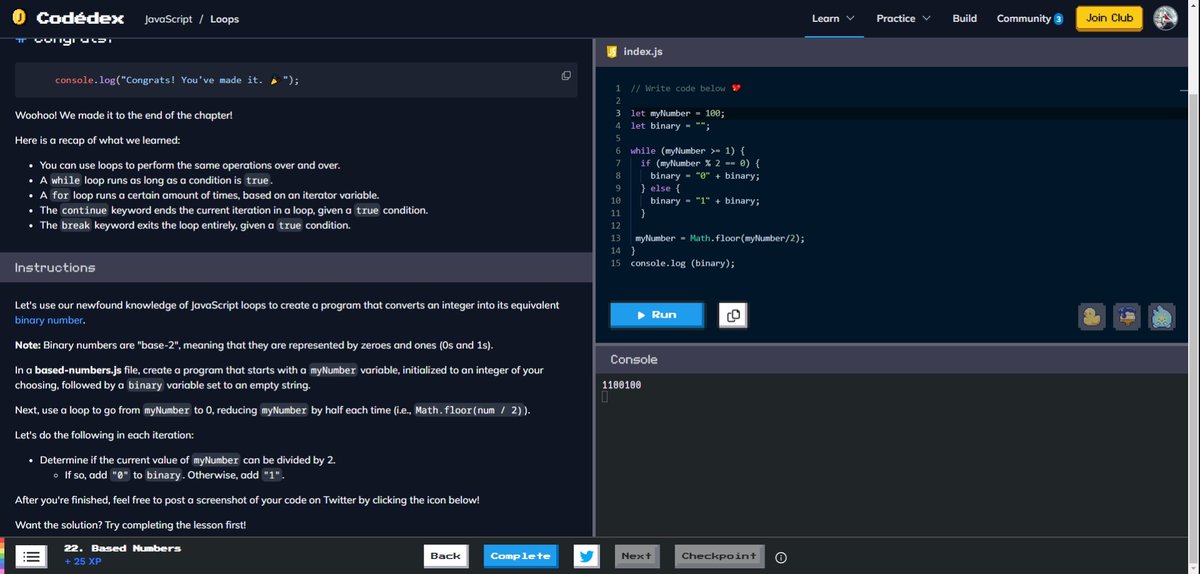Viewport: 1200px width, 574px height.
Task: Click the Math.floor line in editor
Action: tap(720, 239)
